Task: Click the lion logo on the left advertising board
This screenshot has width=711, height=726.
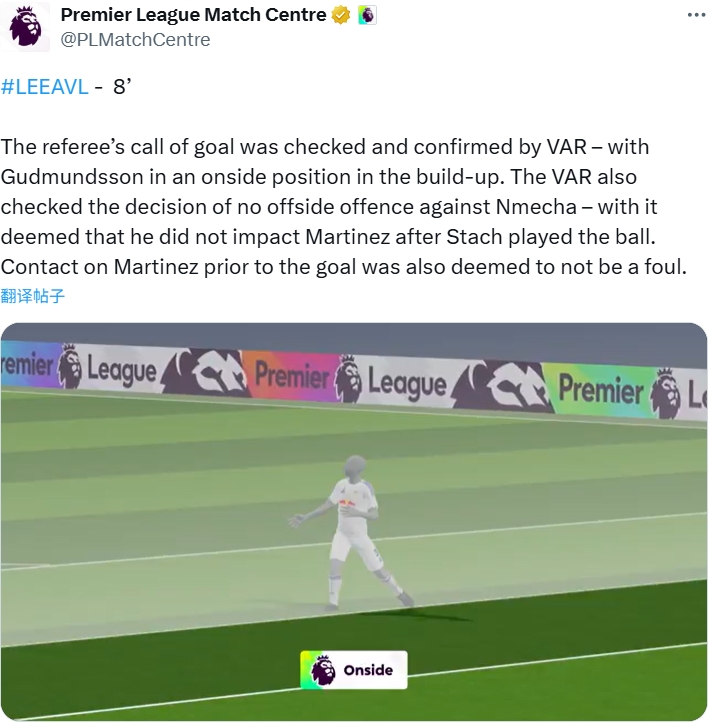Action: click(69, 365)
